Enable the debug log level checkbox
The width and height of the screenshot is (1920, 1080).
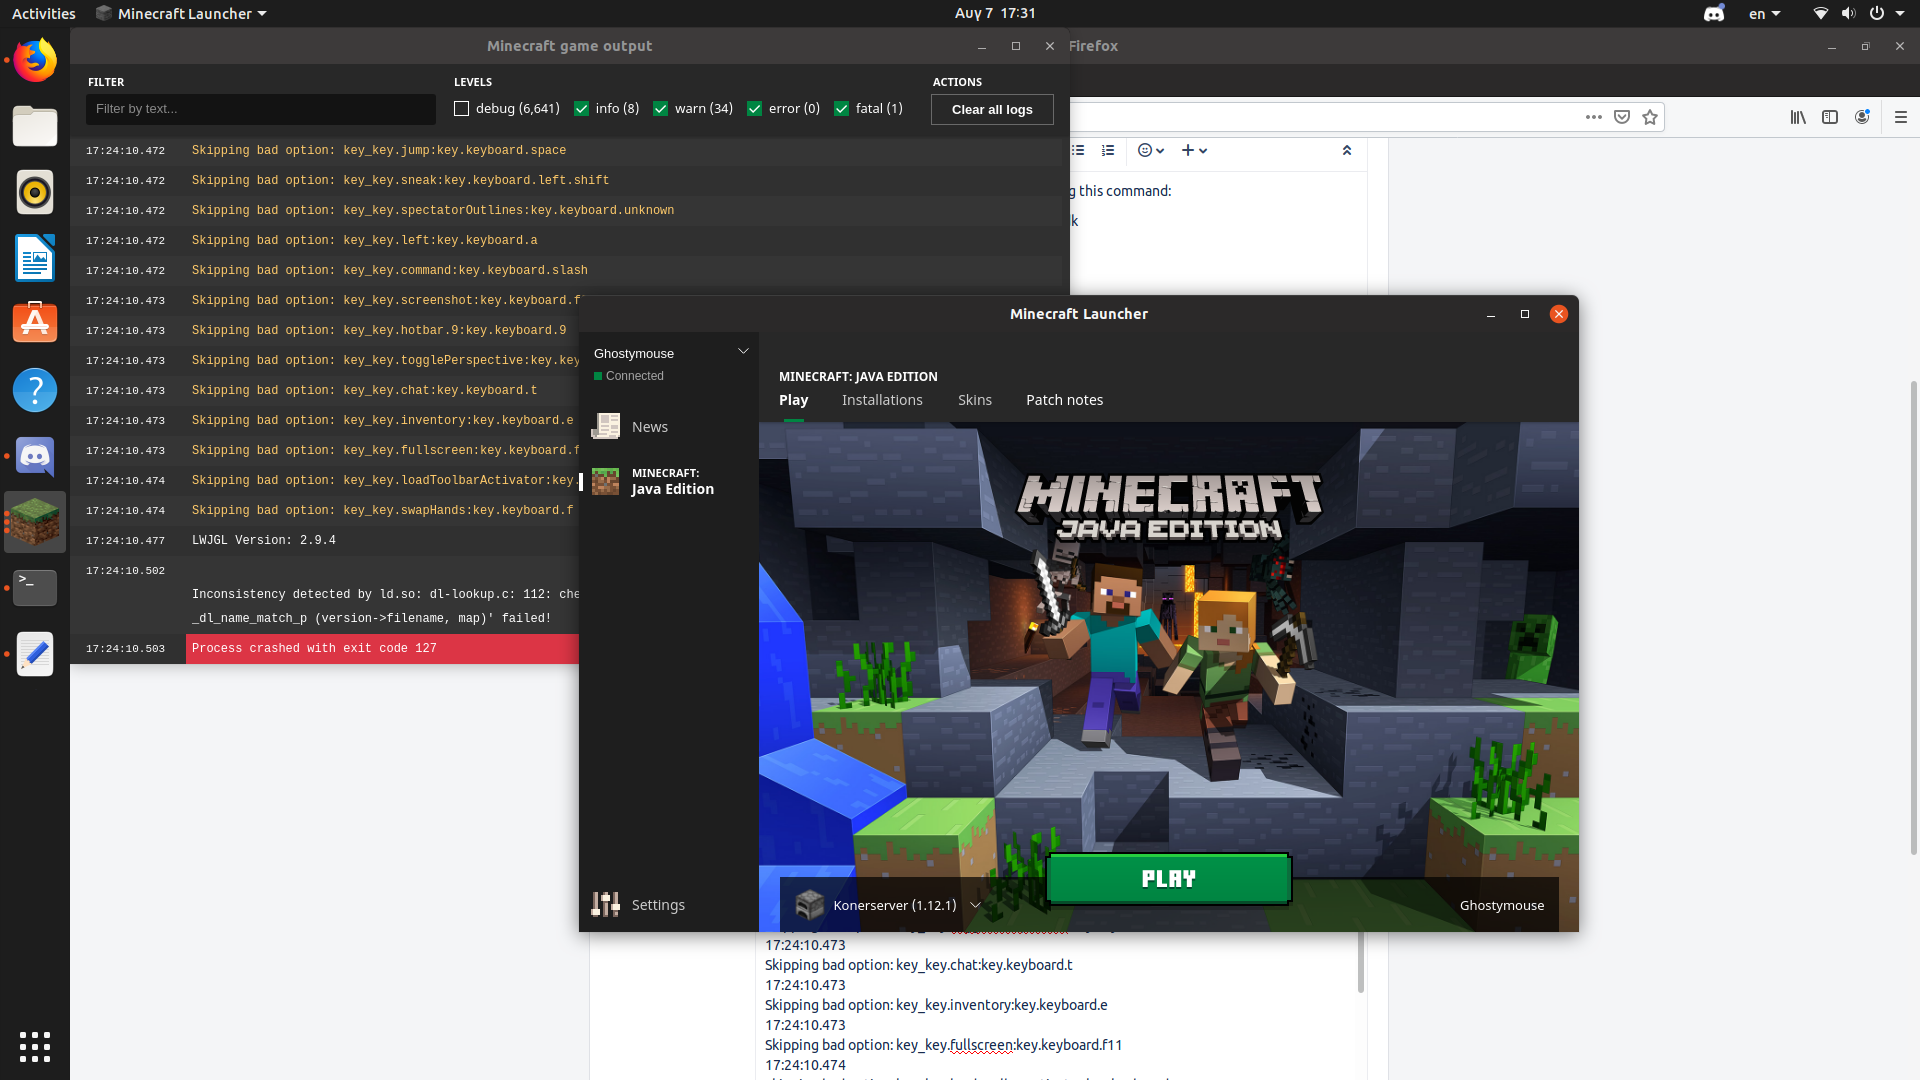tap(462, 109)
